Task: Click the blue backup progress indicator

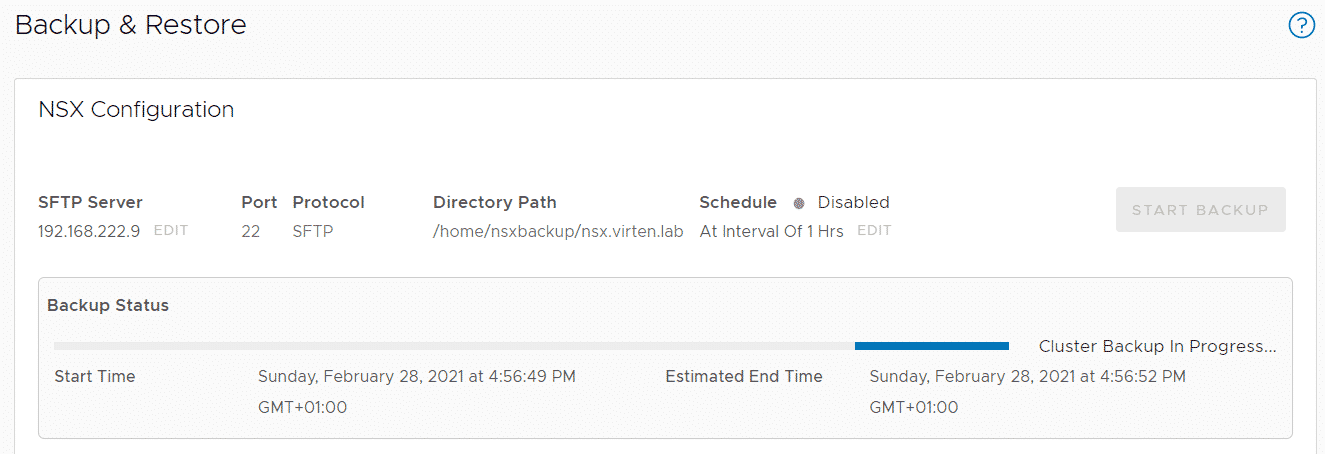Action: (x=932, y=346)
